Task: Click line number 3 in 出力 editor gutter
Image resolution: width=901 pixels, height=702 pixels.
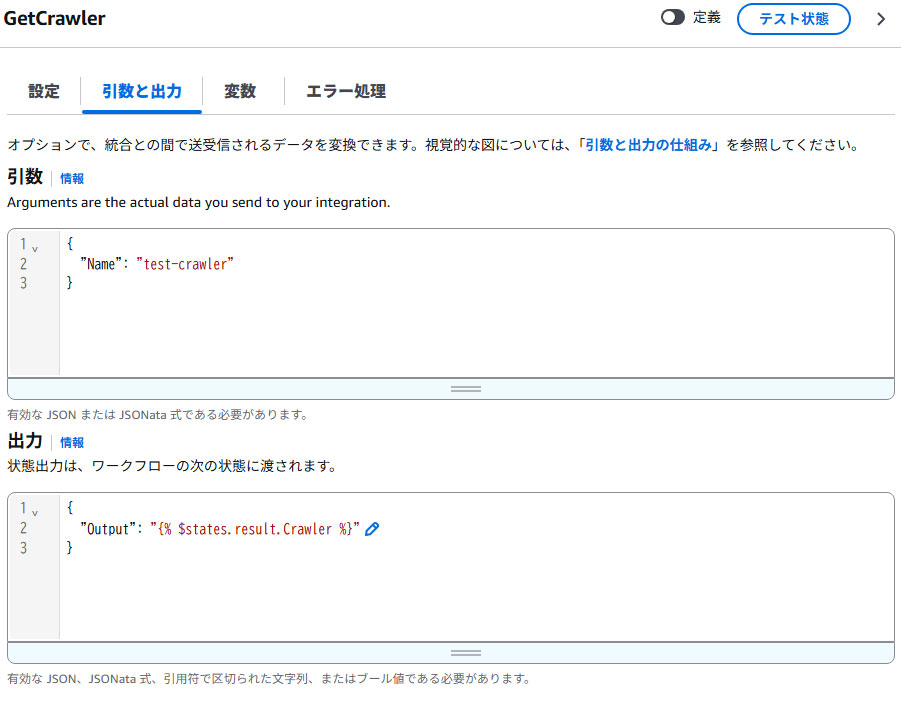Action: click(x=24, y=548)
